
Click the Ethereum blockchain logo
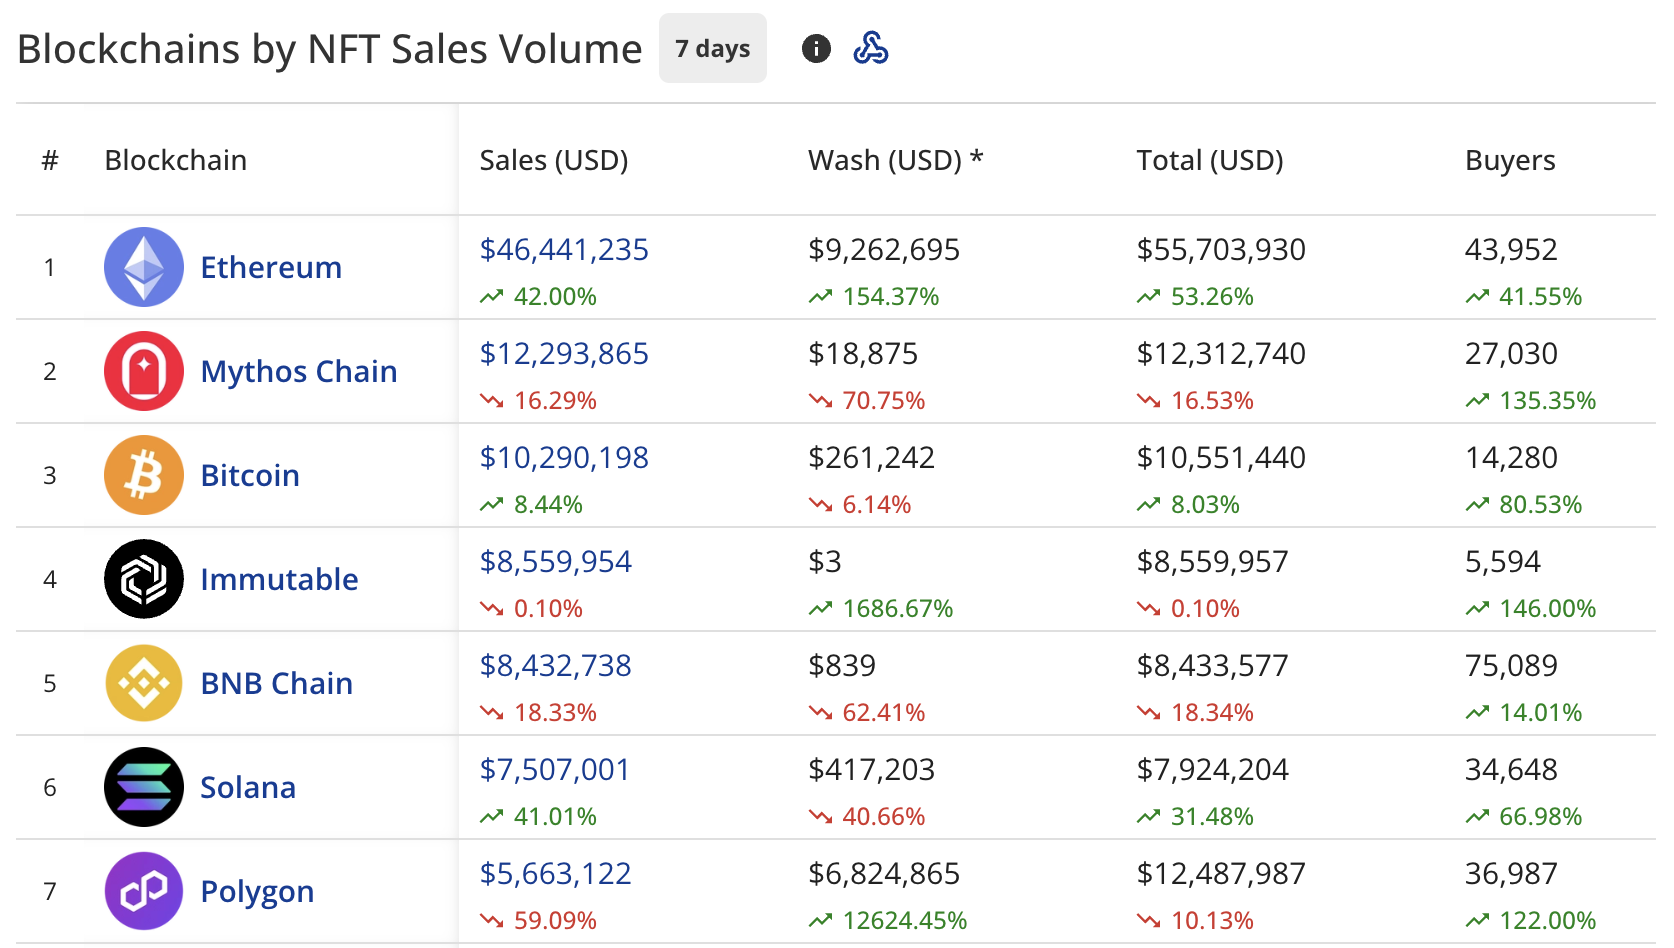143,267
